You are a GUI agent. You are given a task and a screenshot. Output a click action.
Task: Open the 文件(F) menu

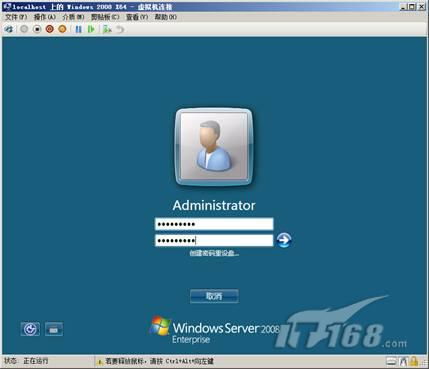pos(16,17)
